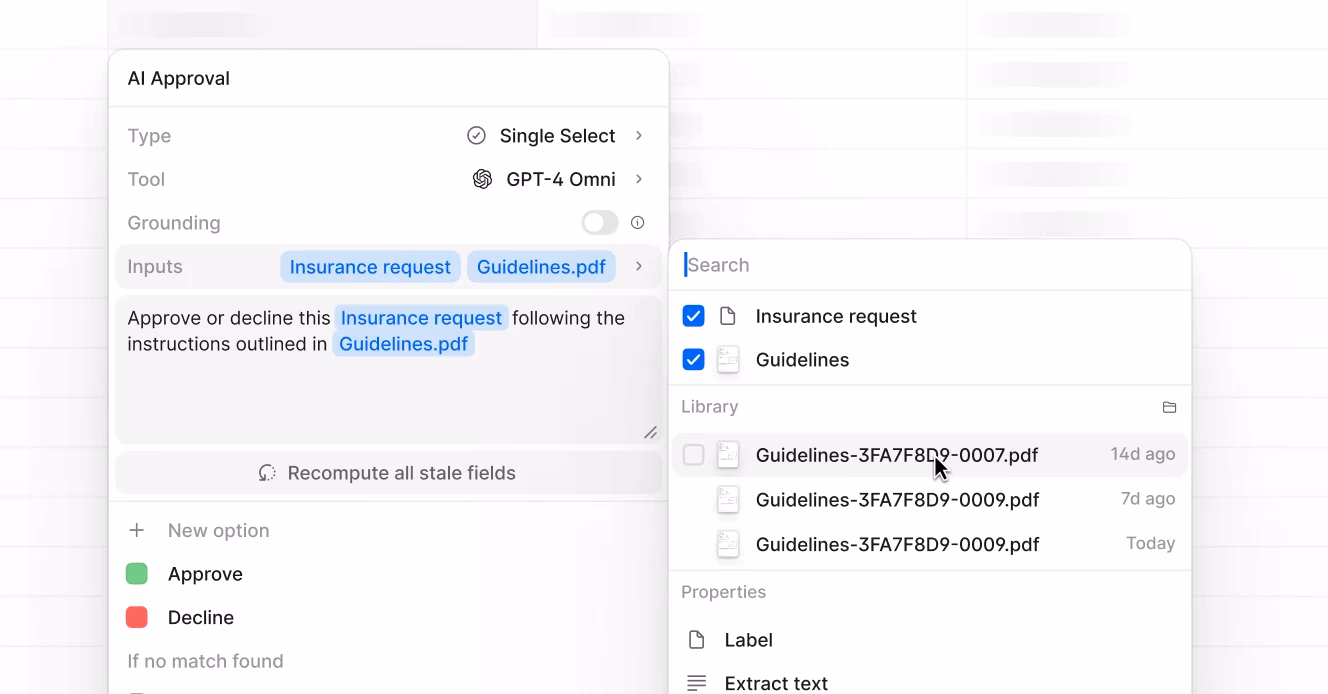Screen dimensions: 1328x694
Task: Select the Decline option label
Action: point(201,618)
